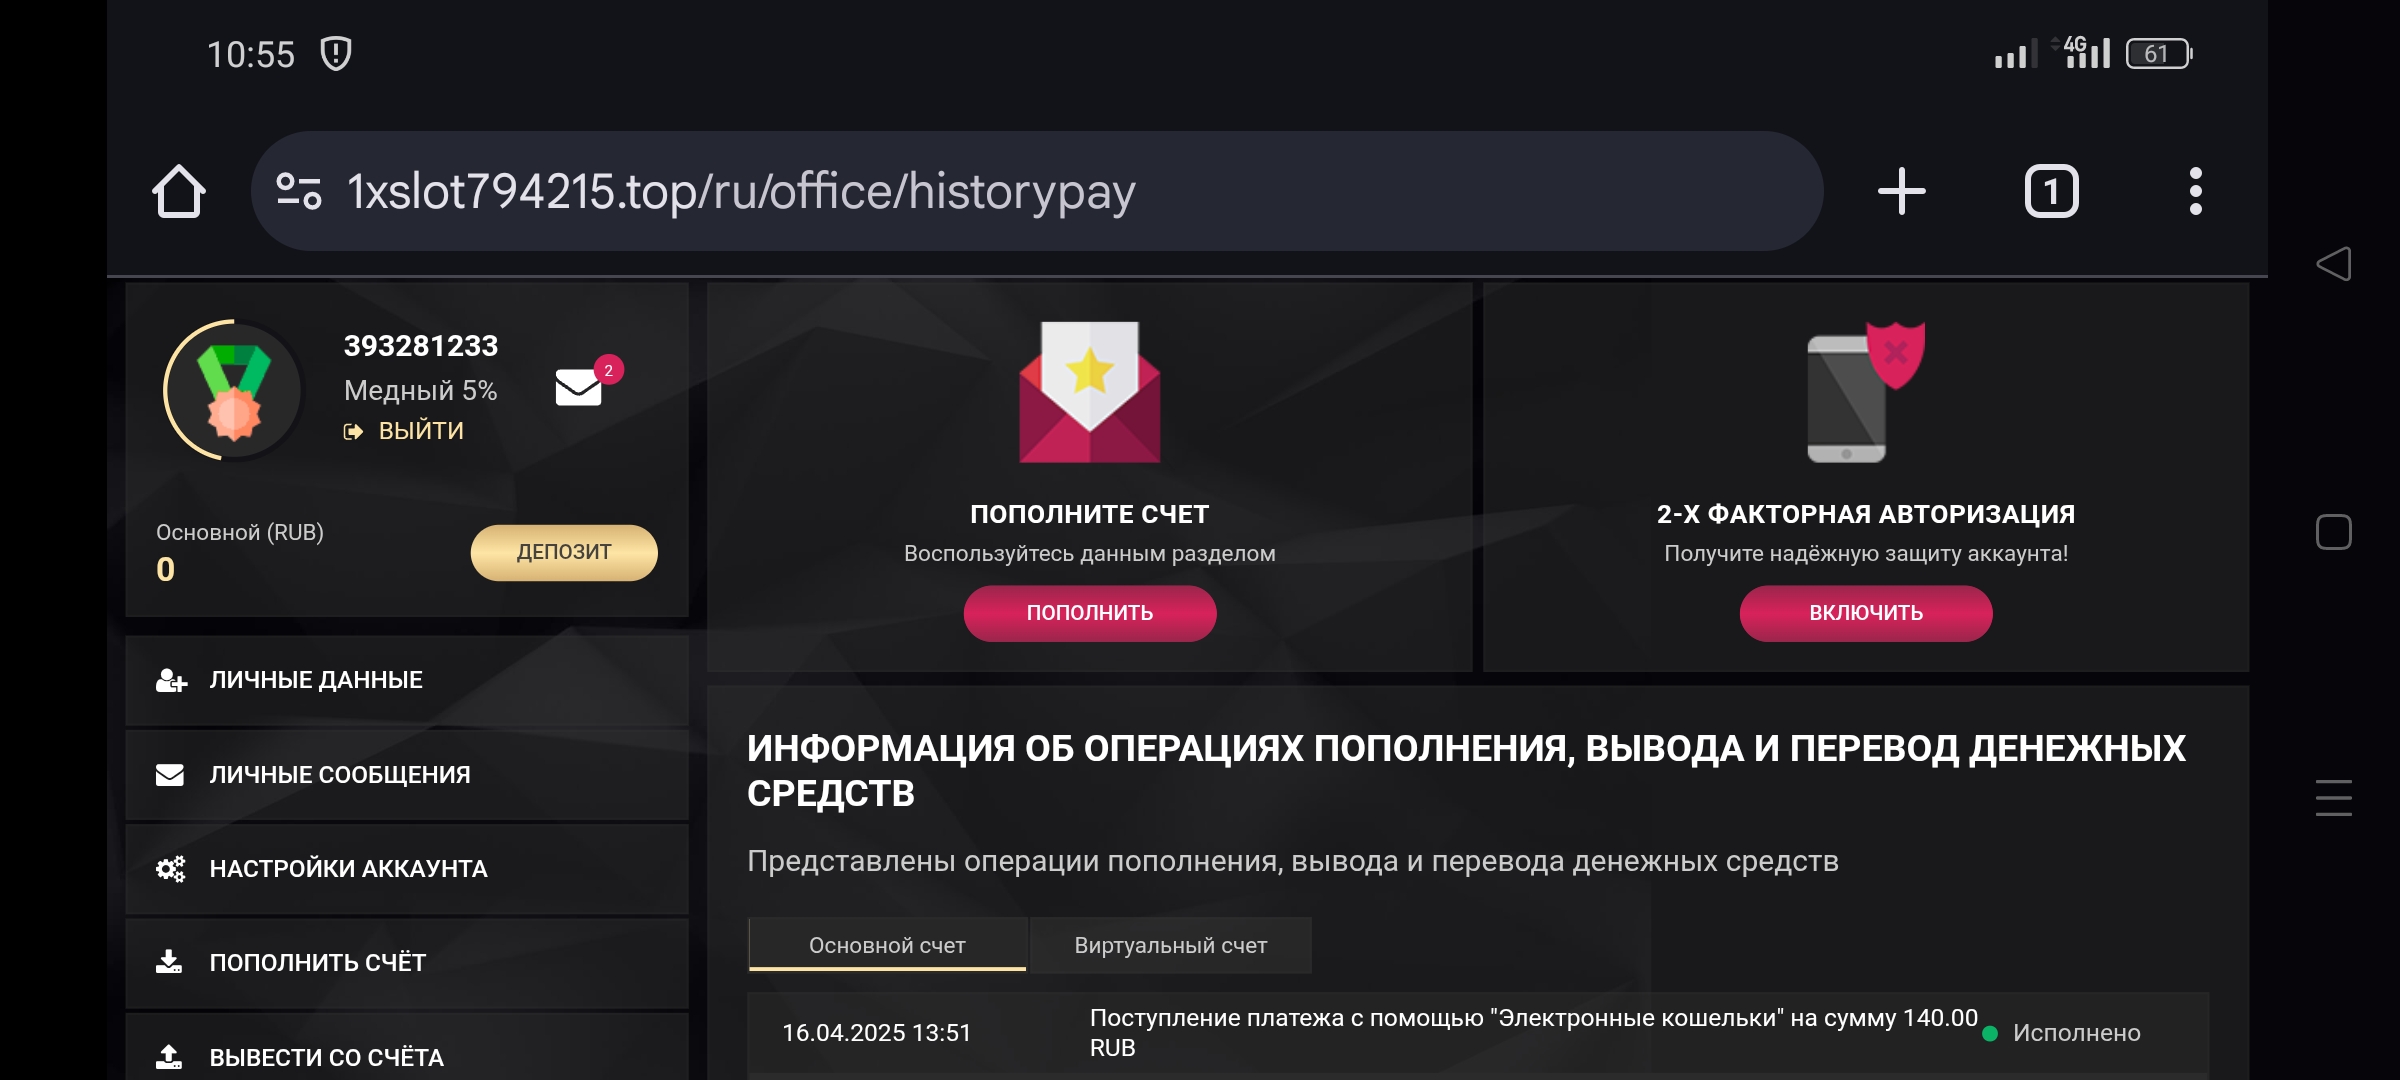Open the messages envelope with 2 notifications
This screenshot has height=1080, width=2400.
click(580, 386)
